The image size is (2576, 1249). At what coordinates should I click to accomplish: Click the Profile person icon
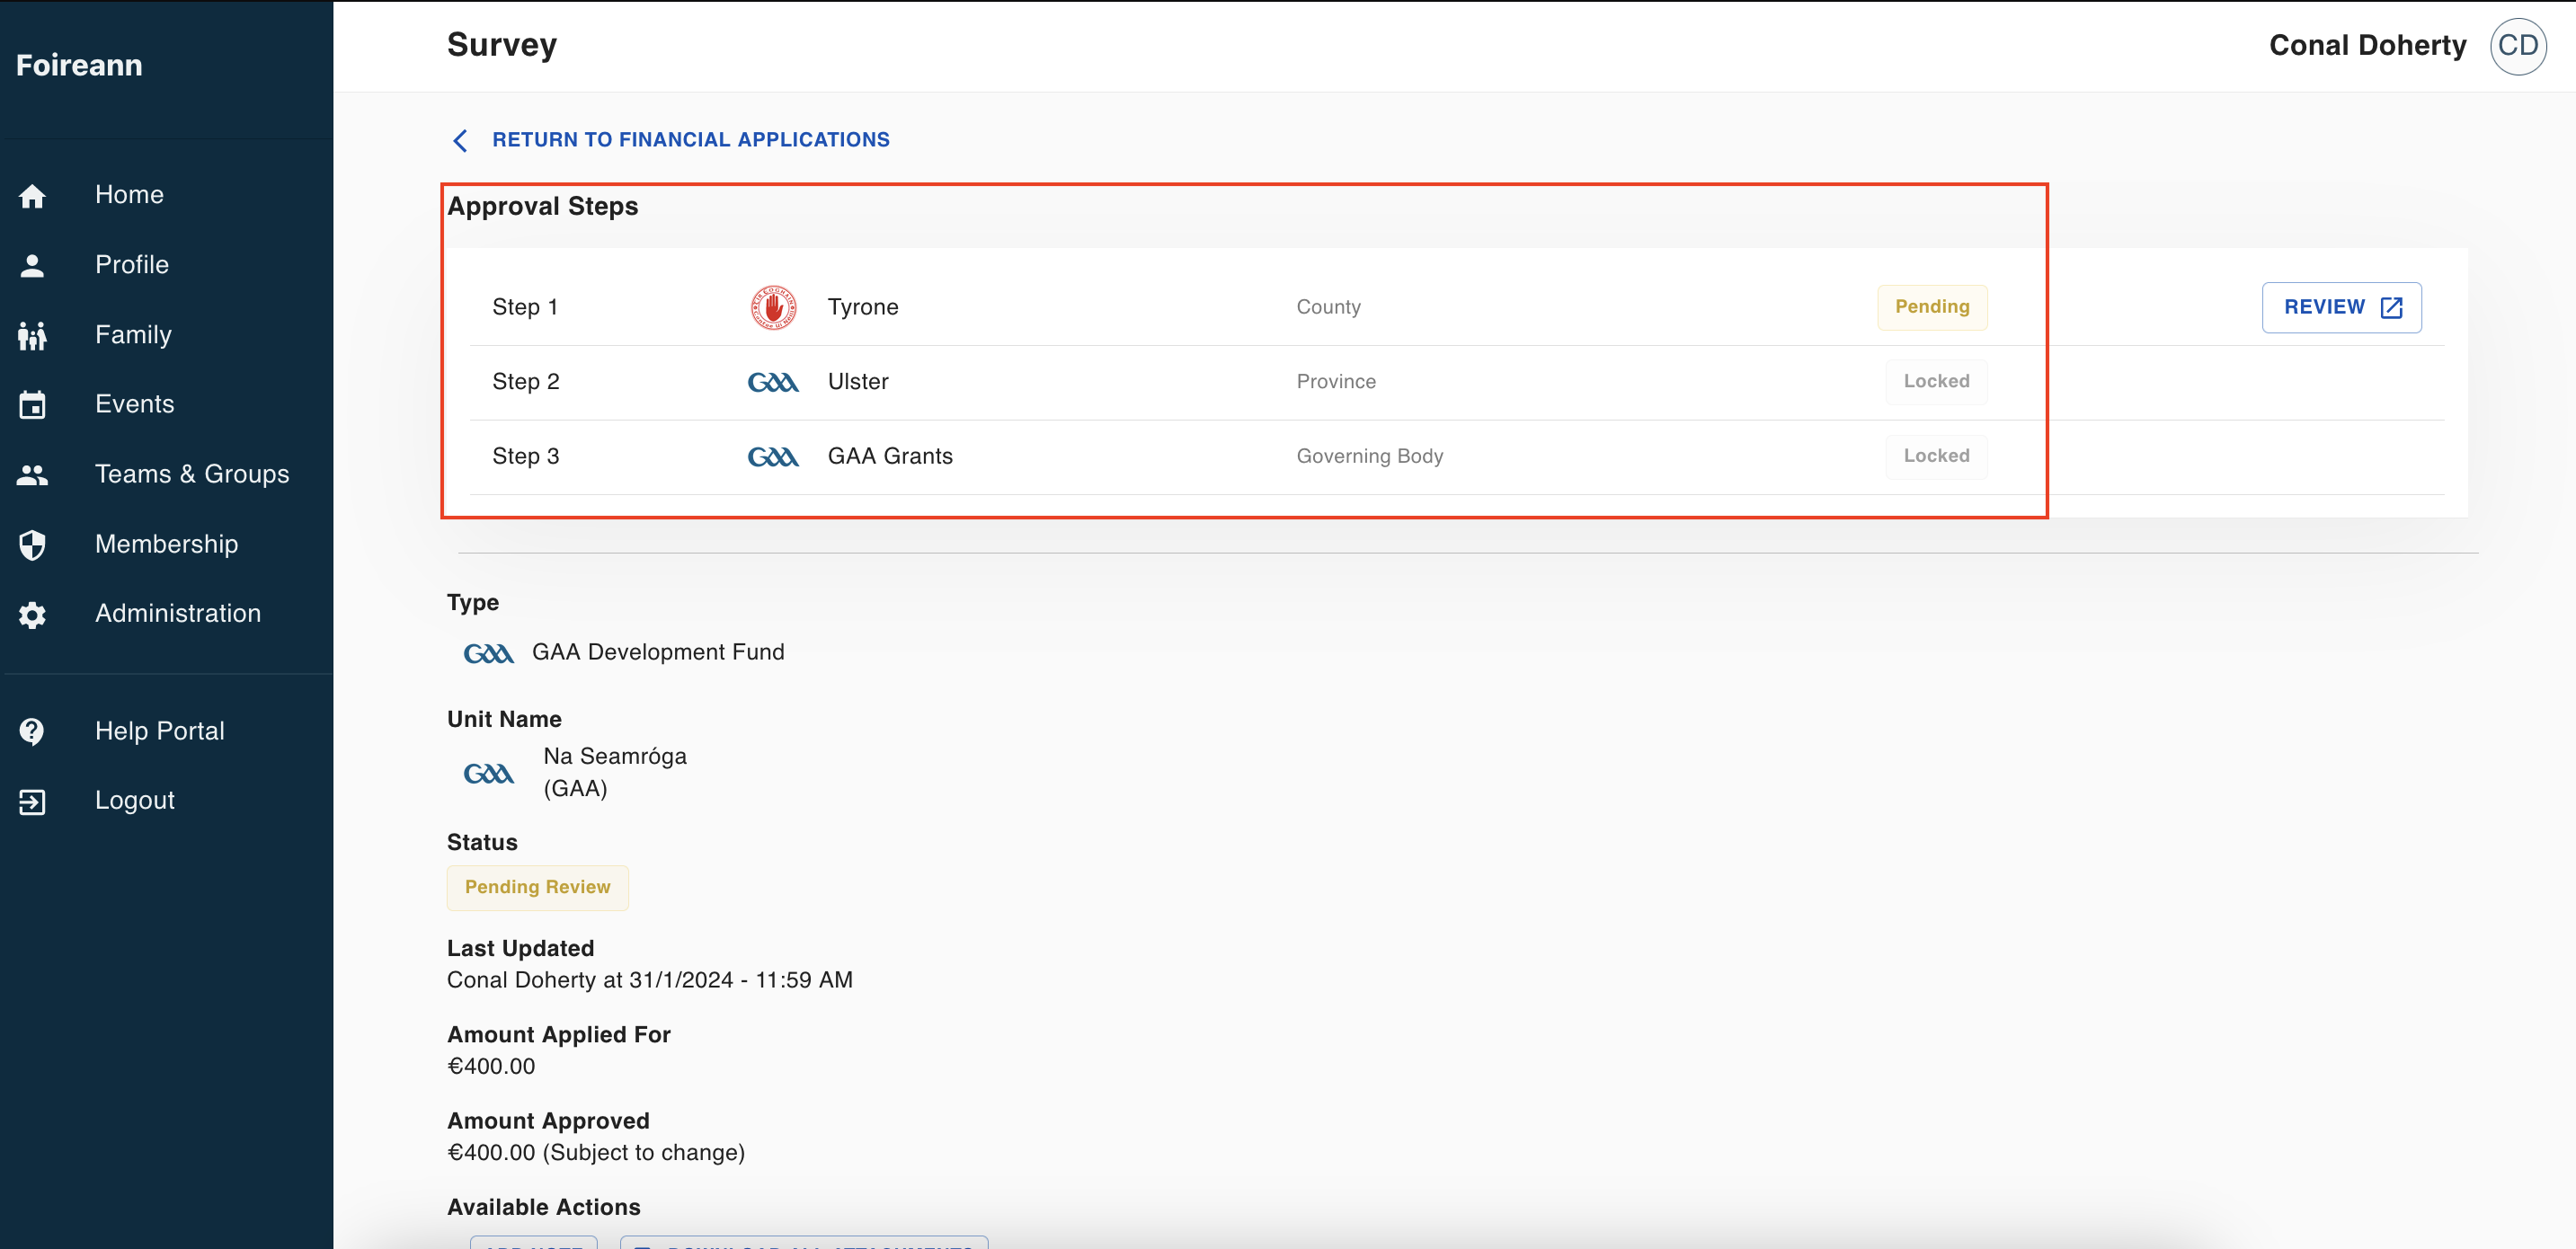point(32,265)
